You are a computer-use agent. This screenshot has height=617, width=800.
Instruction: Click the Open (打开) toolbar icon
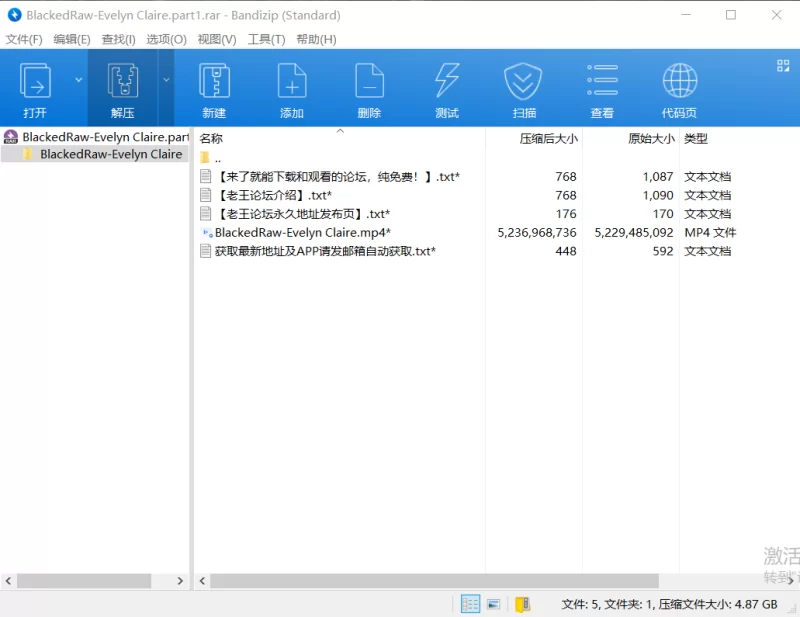(x=35, y=81)
